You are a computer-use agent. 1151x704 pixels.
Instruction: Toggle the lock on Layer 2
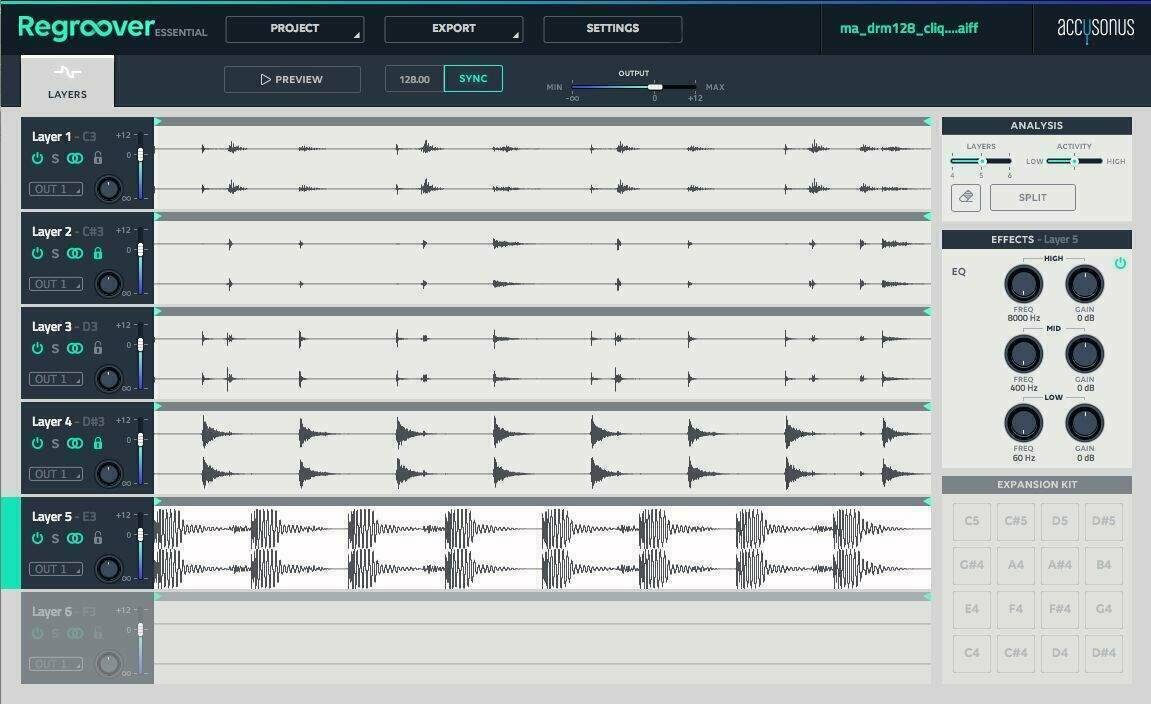[x=96, y=253]
